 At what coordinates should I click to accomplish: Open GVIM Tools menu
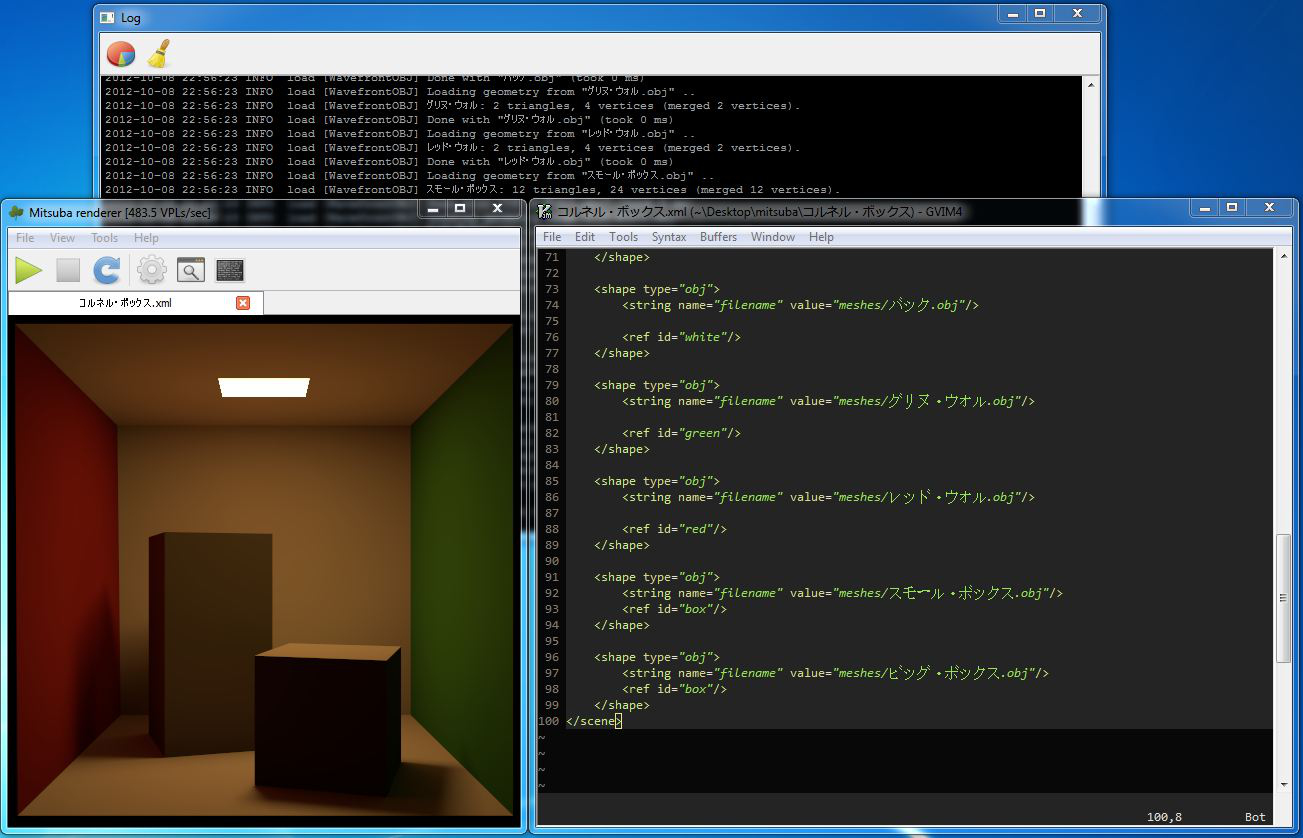pos(623,237)
